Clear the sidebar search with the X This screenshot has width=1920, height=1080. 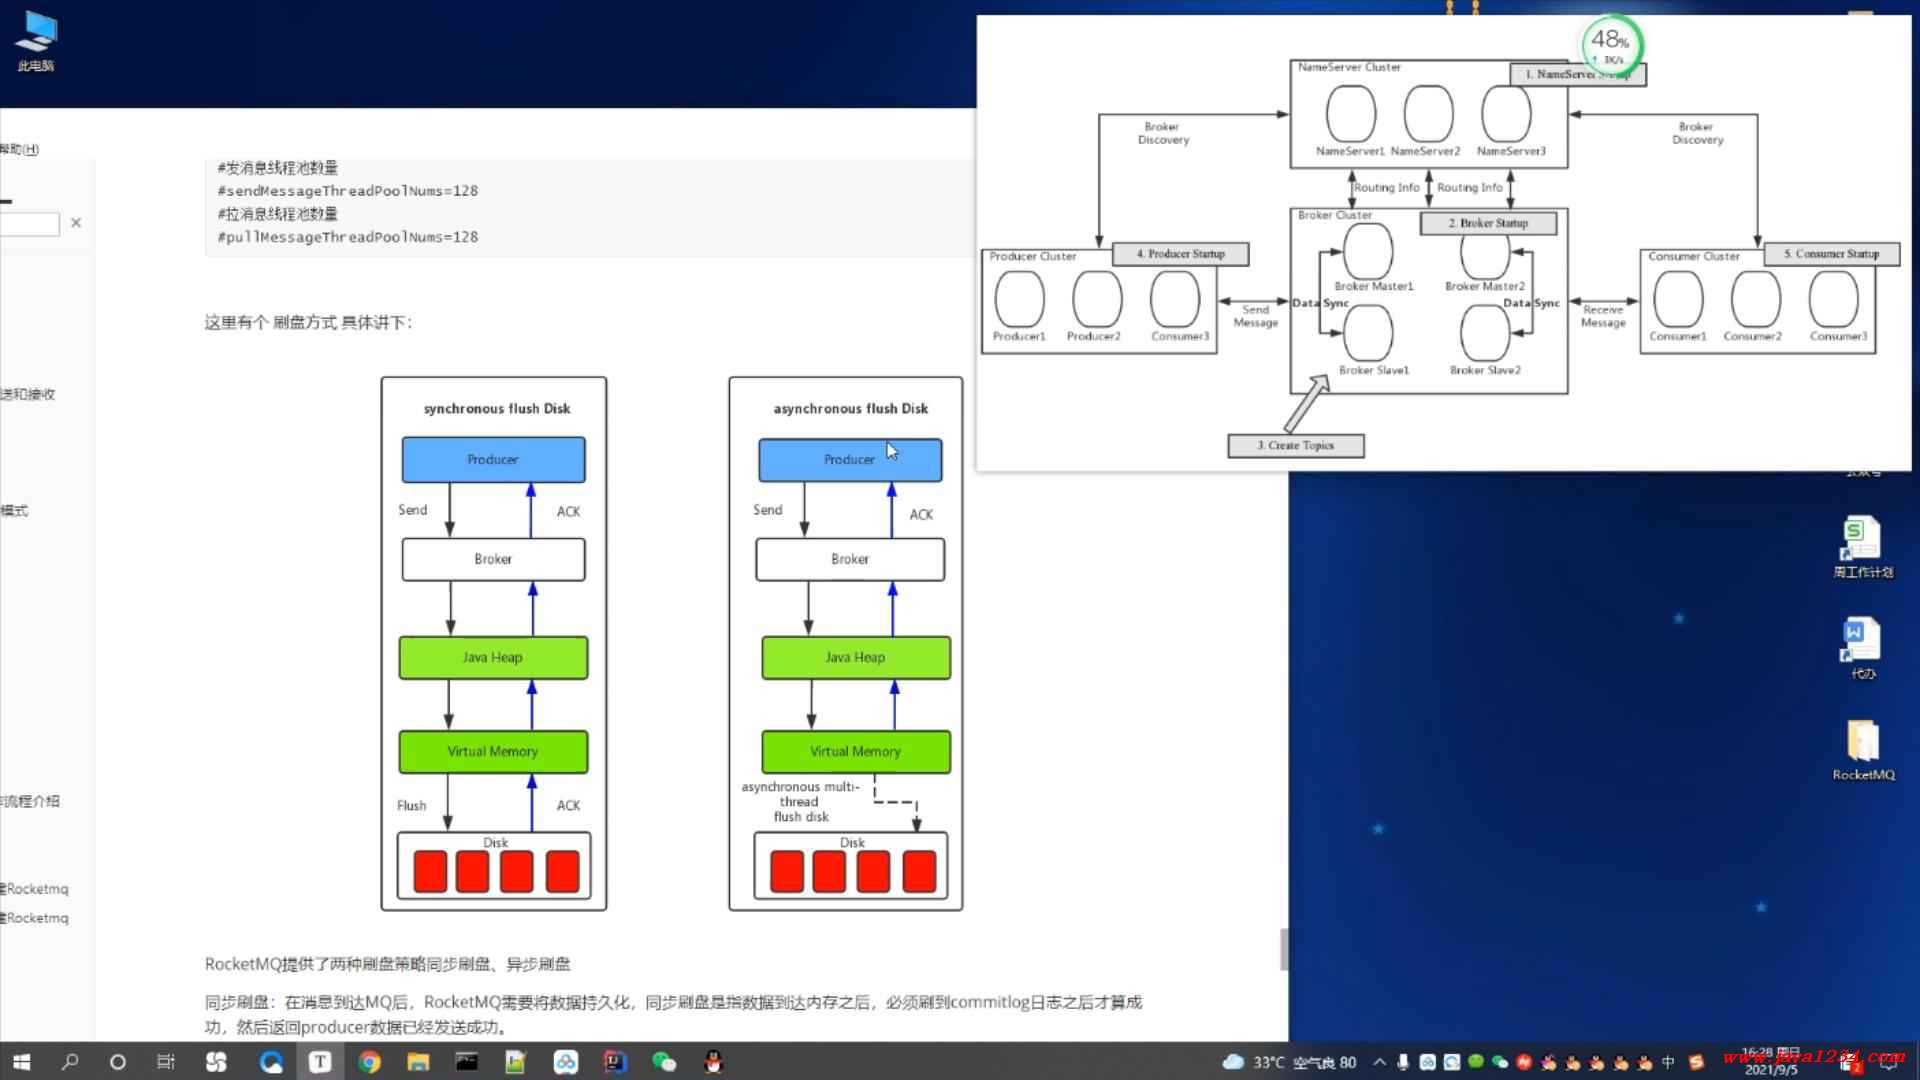[76, 223]
